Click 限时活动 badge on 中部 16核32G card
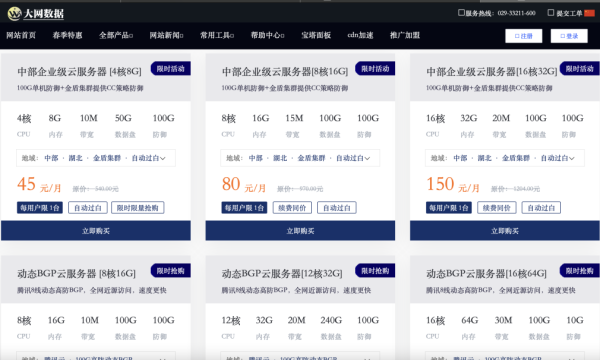The width and height of the screenshot is (600, 360). [579, 69]
